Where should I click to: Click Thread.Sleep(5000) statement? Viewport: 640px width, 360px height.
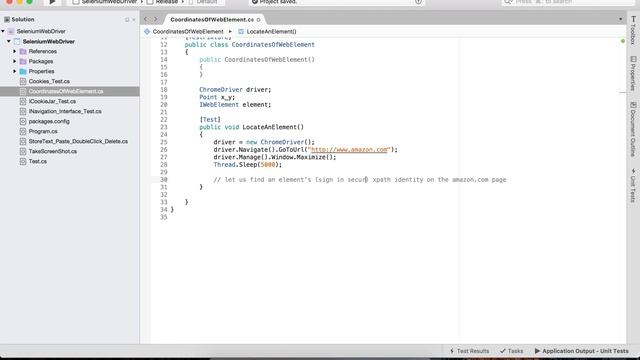(248, 164)
